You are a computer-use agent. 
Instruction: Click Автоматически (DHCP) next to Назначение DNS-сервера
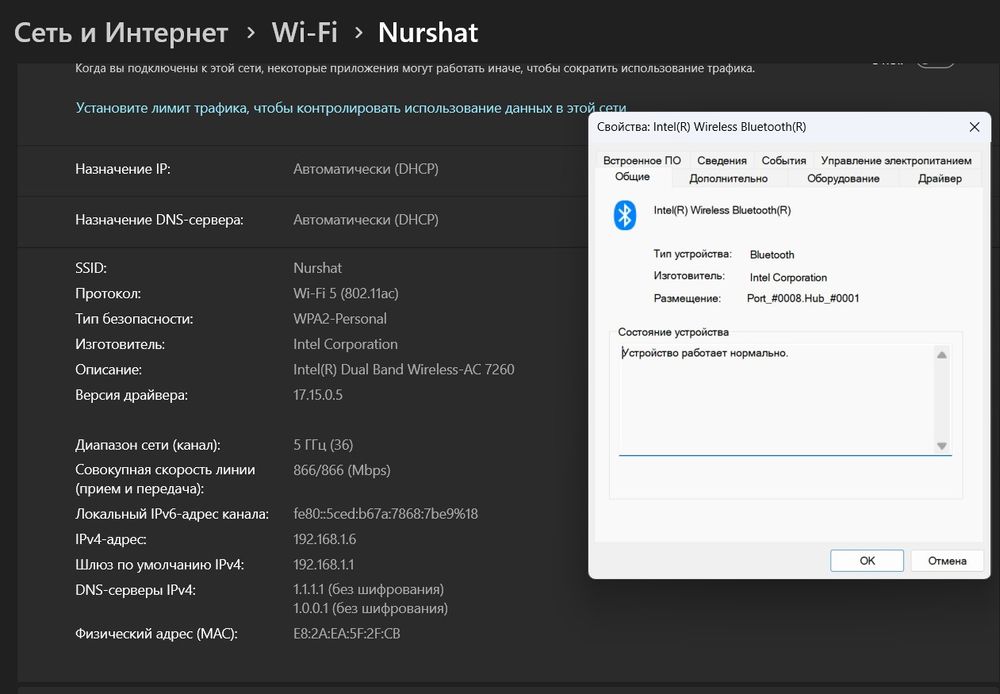click(x=366, y=219)
